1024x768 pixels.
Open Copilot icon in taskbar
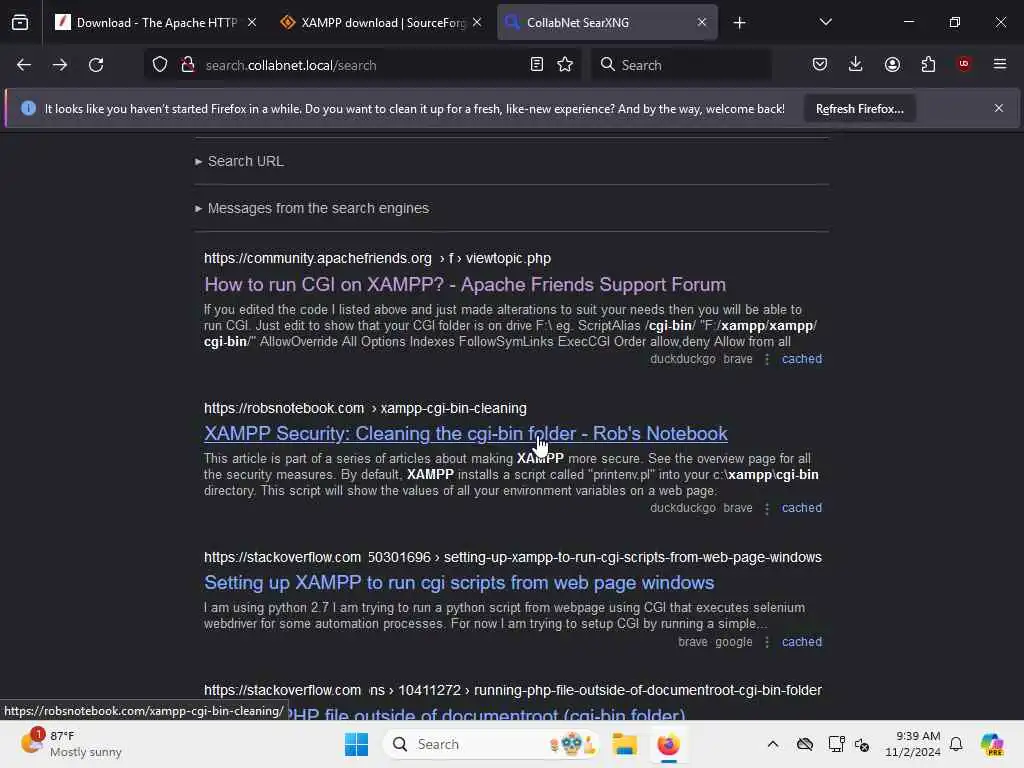(x=992, y=744)
